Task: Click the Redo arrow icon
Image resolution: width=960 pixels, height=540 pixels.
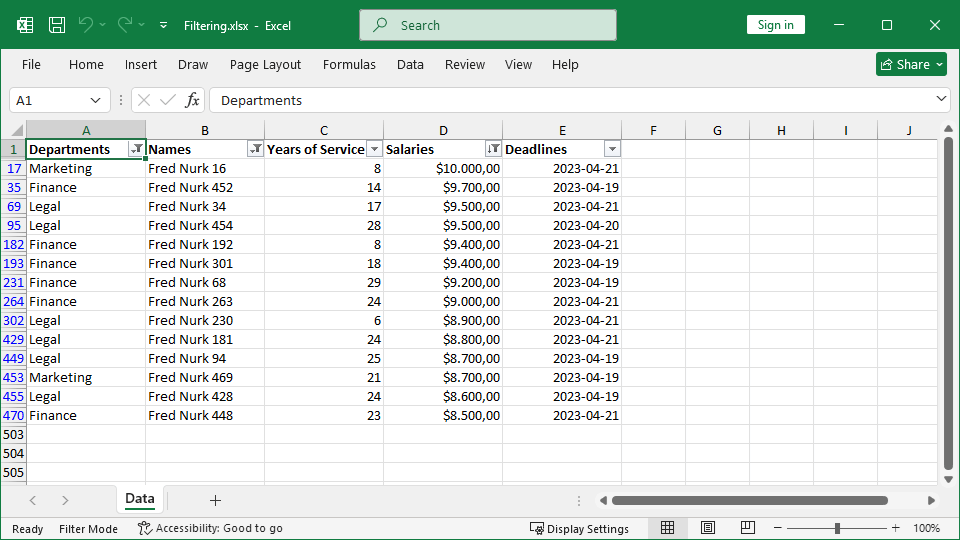Action: tap(125, 25)
